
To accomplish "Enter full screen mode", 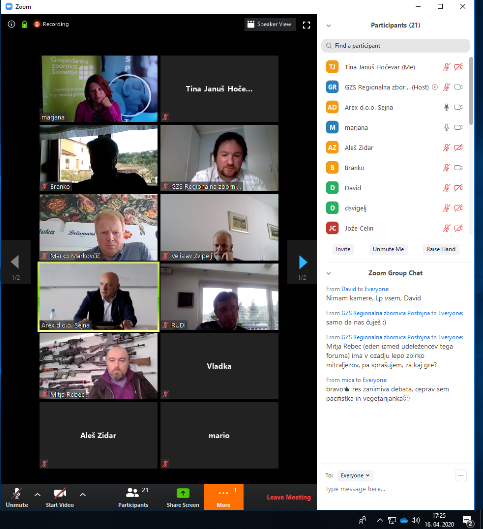I will point(306,25).
